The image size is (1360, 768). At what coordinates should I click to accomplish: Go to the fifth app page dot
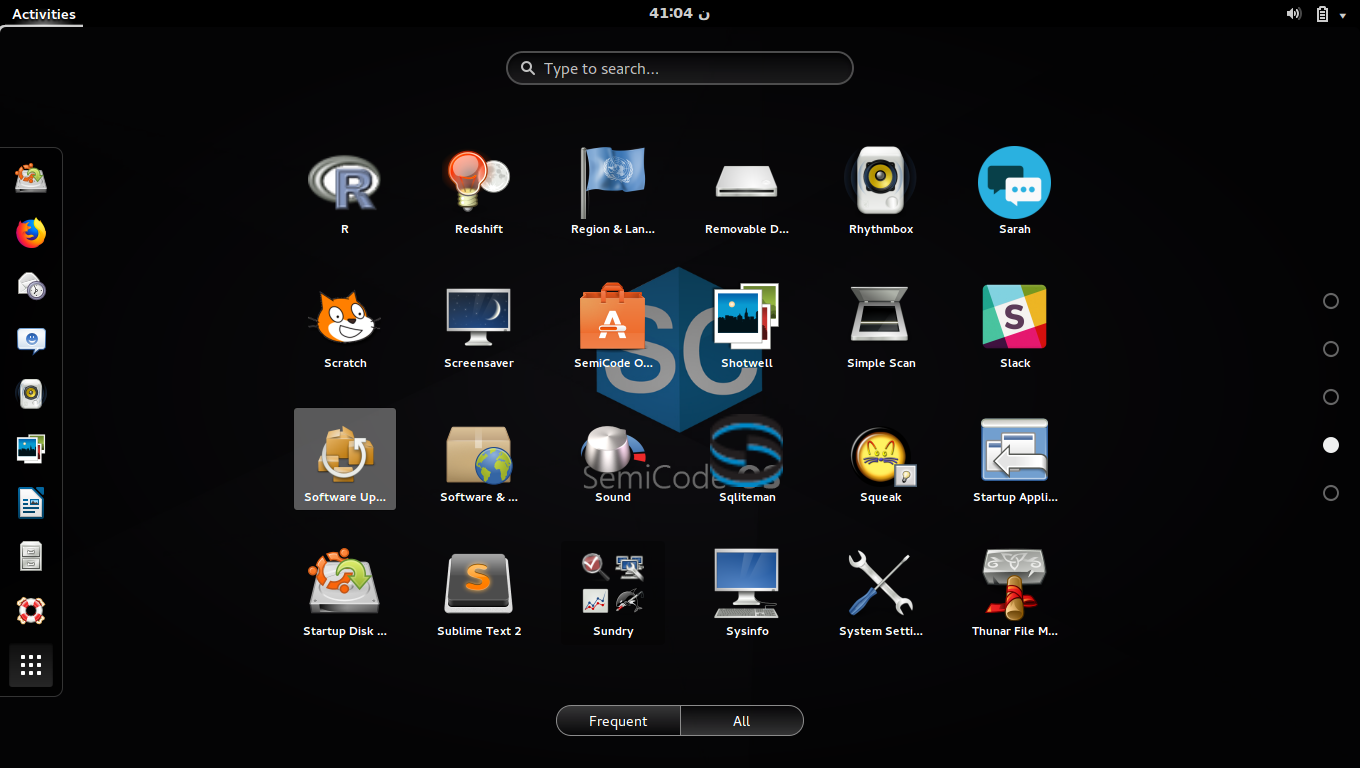click(x=1331, y=493)
